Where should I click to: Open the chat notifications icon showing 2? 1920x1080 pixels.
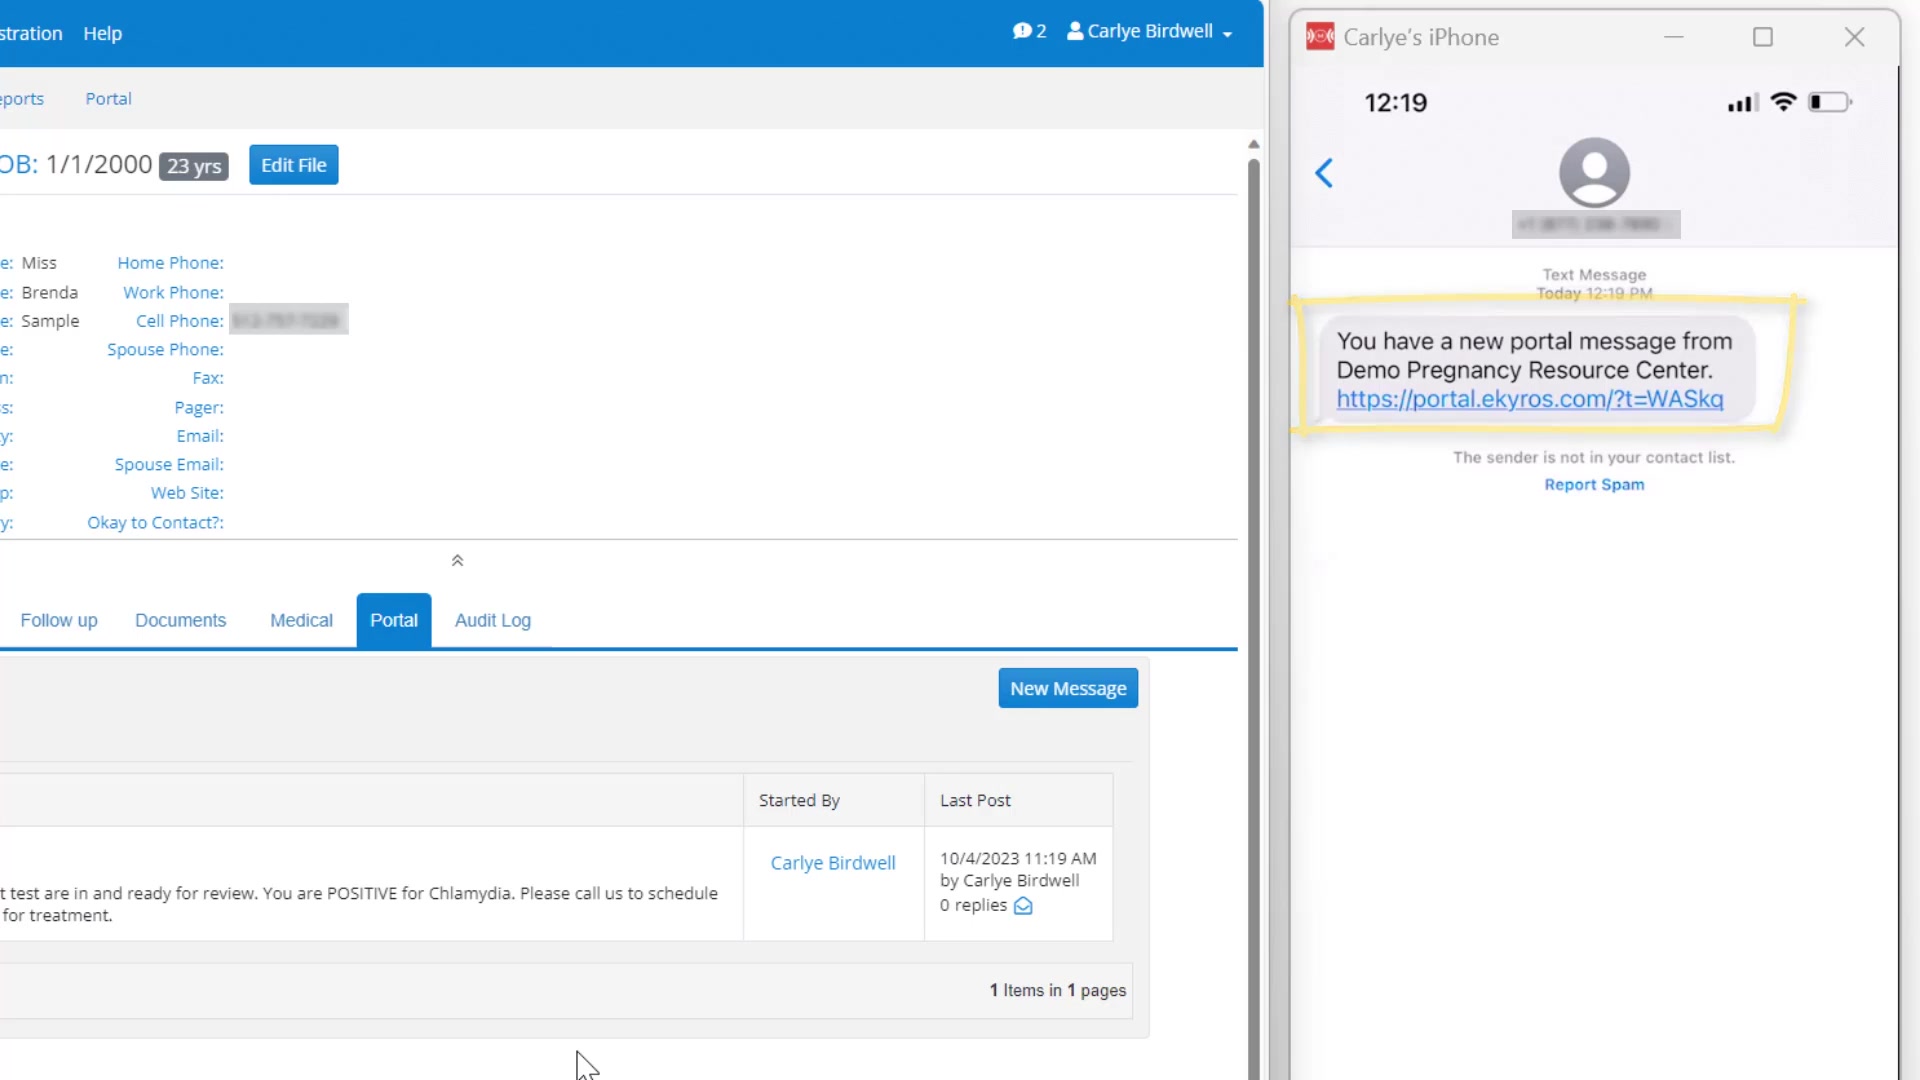(x=1029, y=31)
